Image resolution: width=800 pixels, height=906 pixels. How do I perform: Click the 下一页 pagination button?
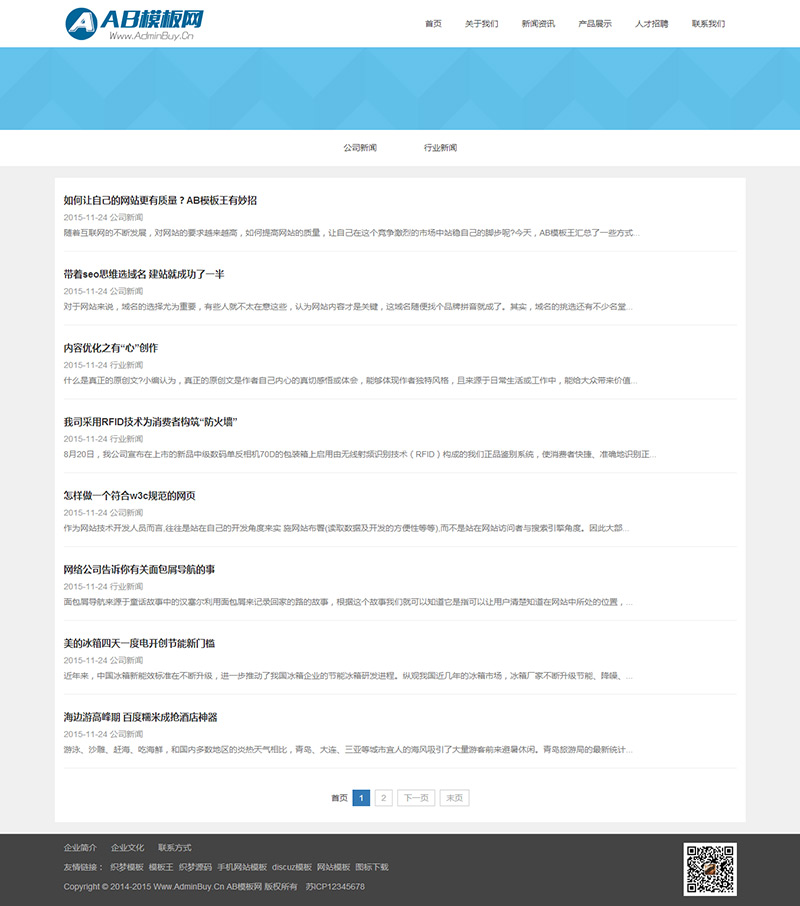click(416, 798)
